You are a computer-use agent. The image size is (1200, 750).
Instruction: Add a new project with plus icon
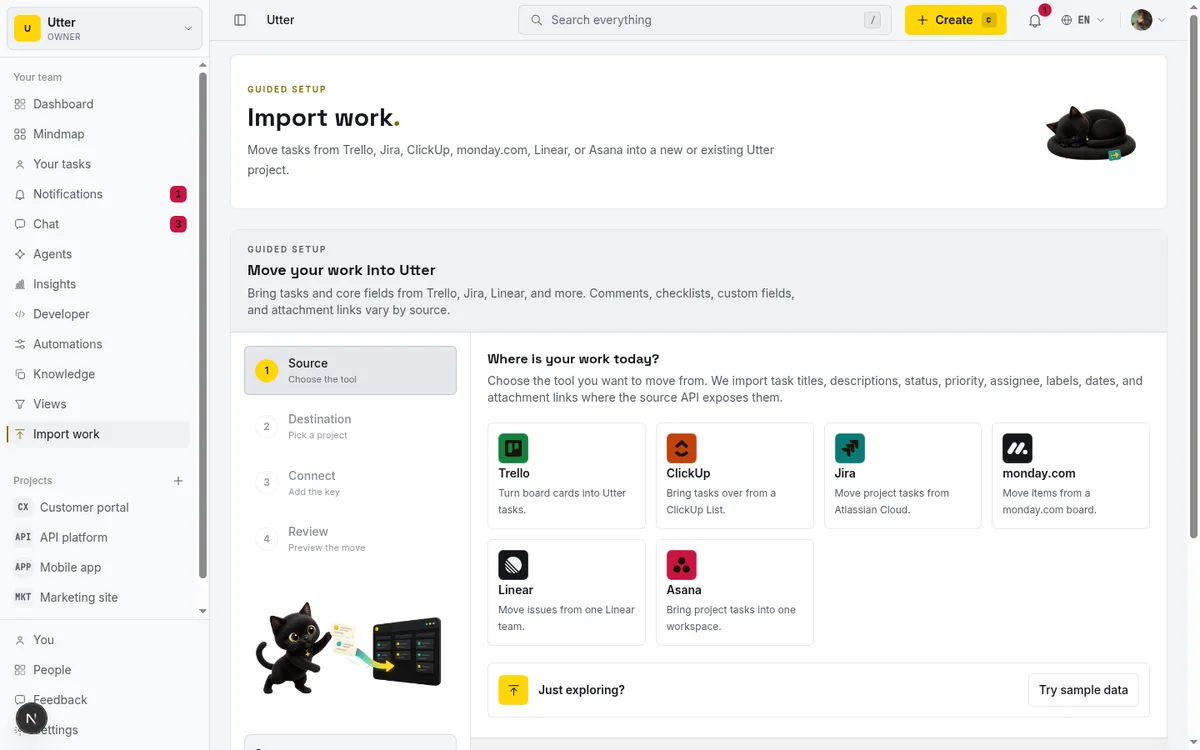(x=178, y=481)
